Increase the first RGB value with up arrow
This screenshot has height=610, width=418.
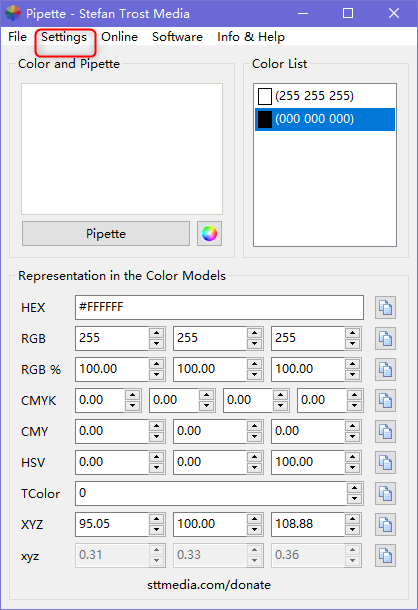click(156, 333)
